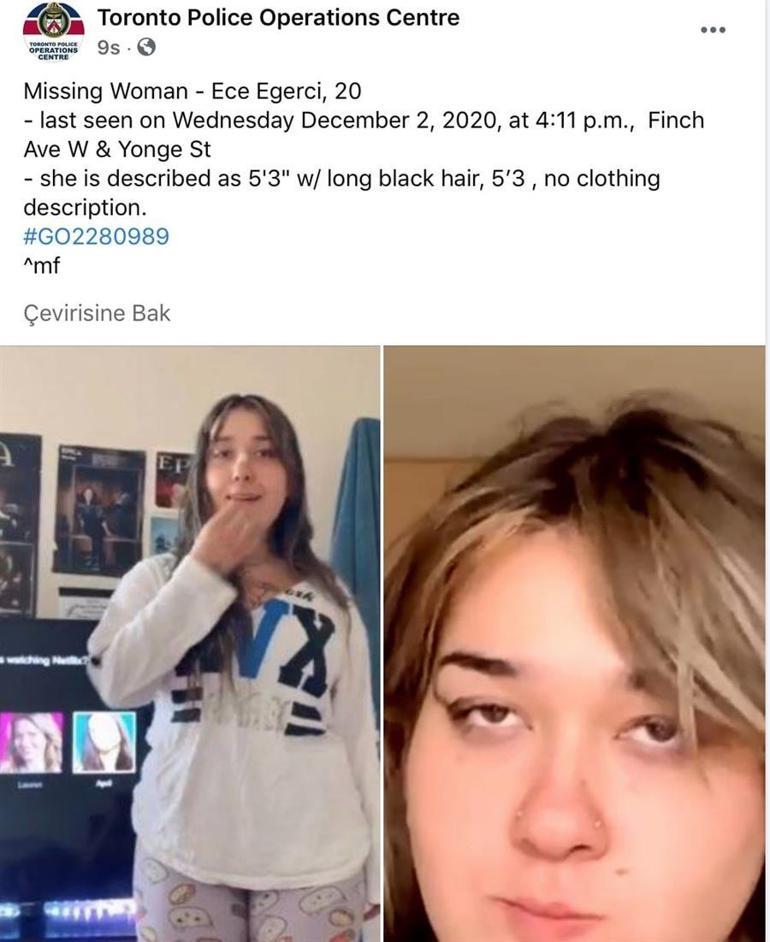Click the word description. in post text
770x942 pixels.
pyautogui.click(x=85, y=208)
